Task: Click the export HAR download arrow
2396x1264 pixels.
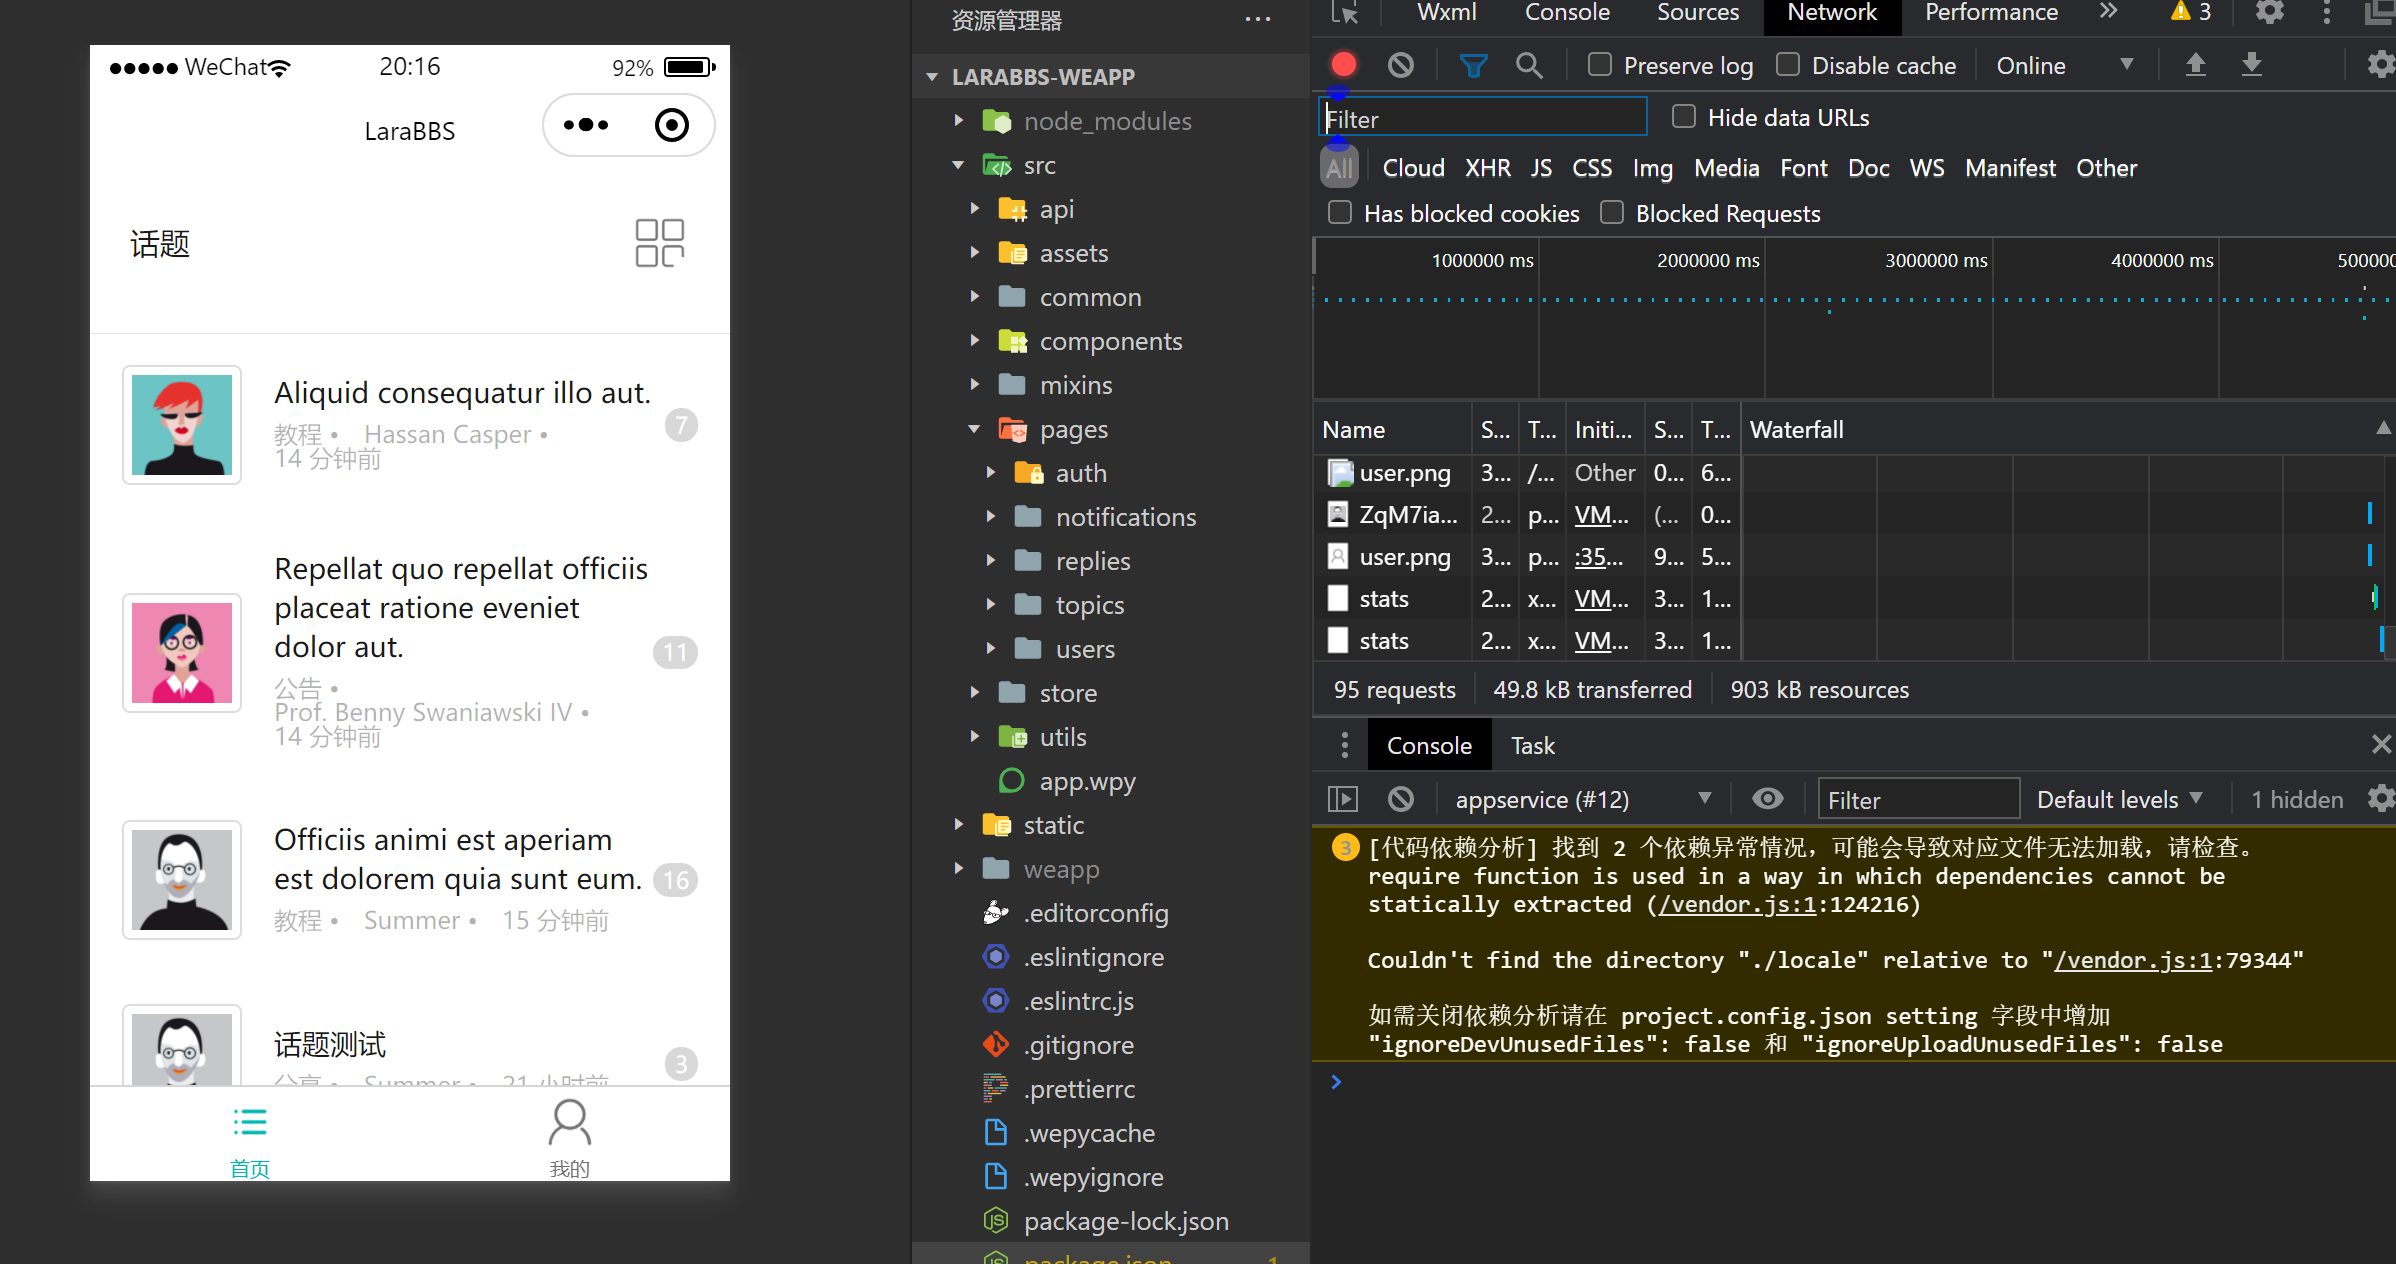Action: pyautogui.click(x=2252, y=65)
